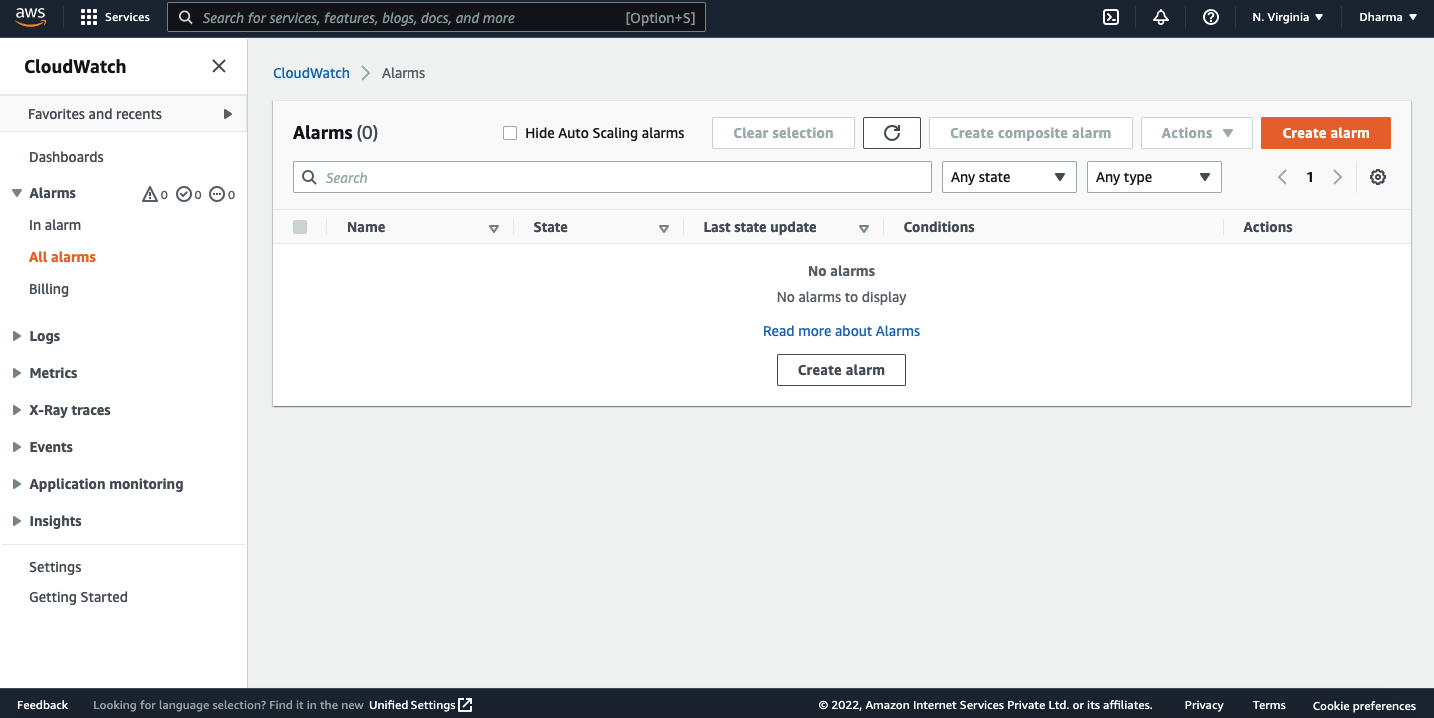The width and height of the screenshot is (1434, 718).
Task: Open the Any state filter dropdown
Action: click(x=1009, y=177)
